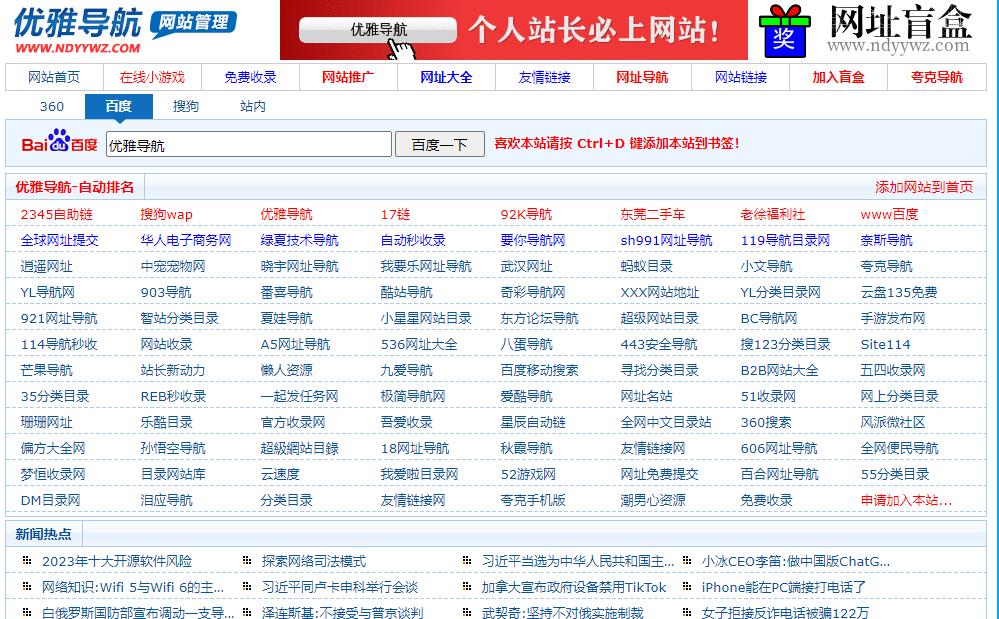The height and width of the screenshot is (619, 999).
Task: Go to 免费收录 page
Action: coord(250,77)
